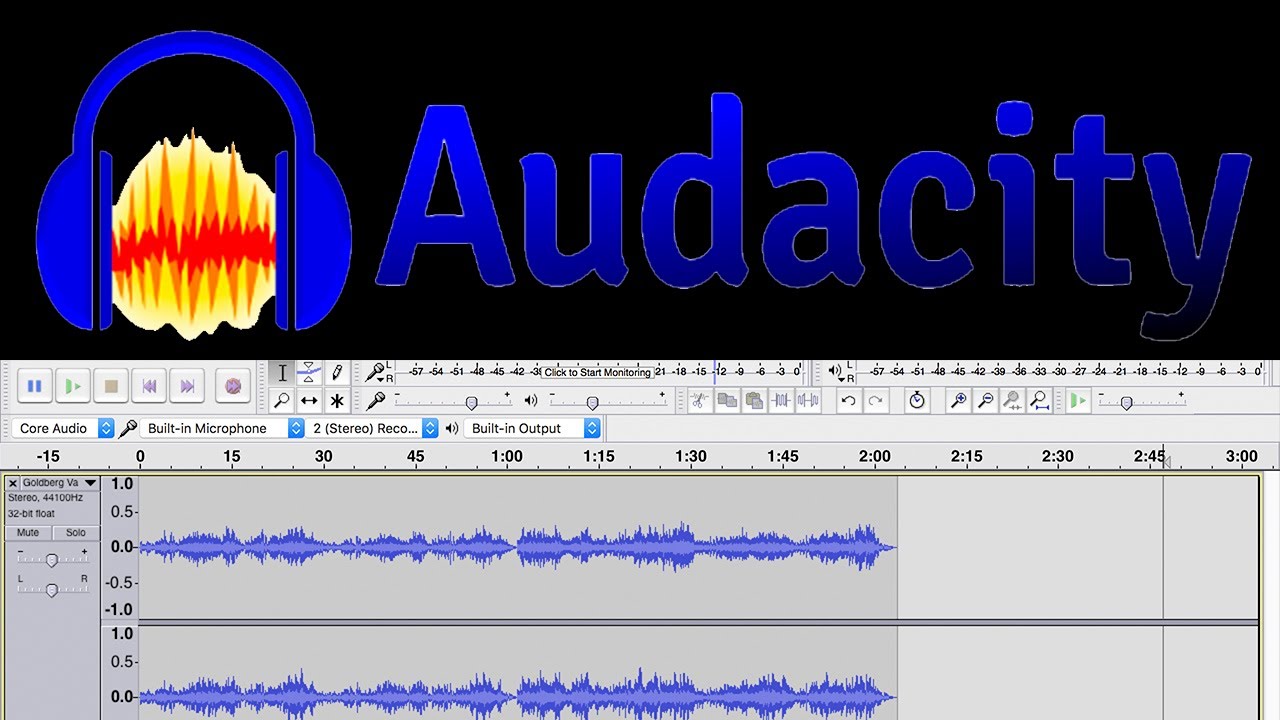Click the timeline ruler at 1:00
The image size is (1280, 720).
(507, 456)
